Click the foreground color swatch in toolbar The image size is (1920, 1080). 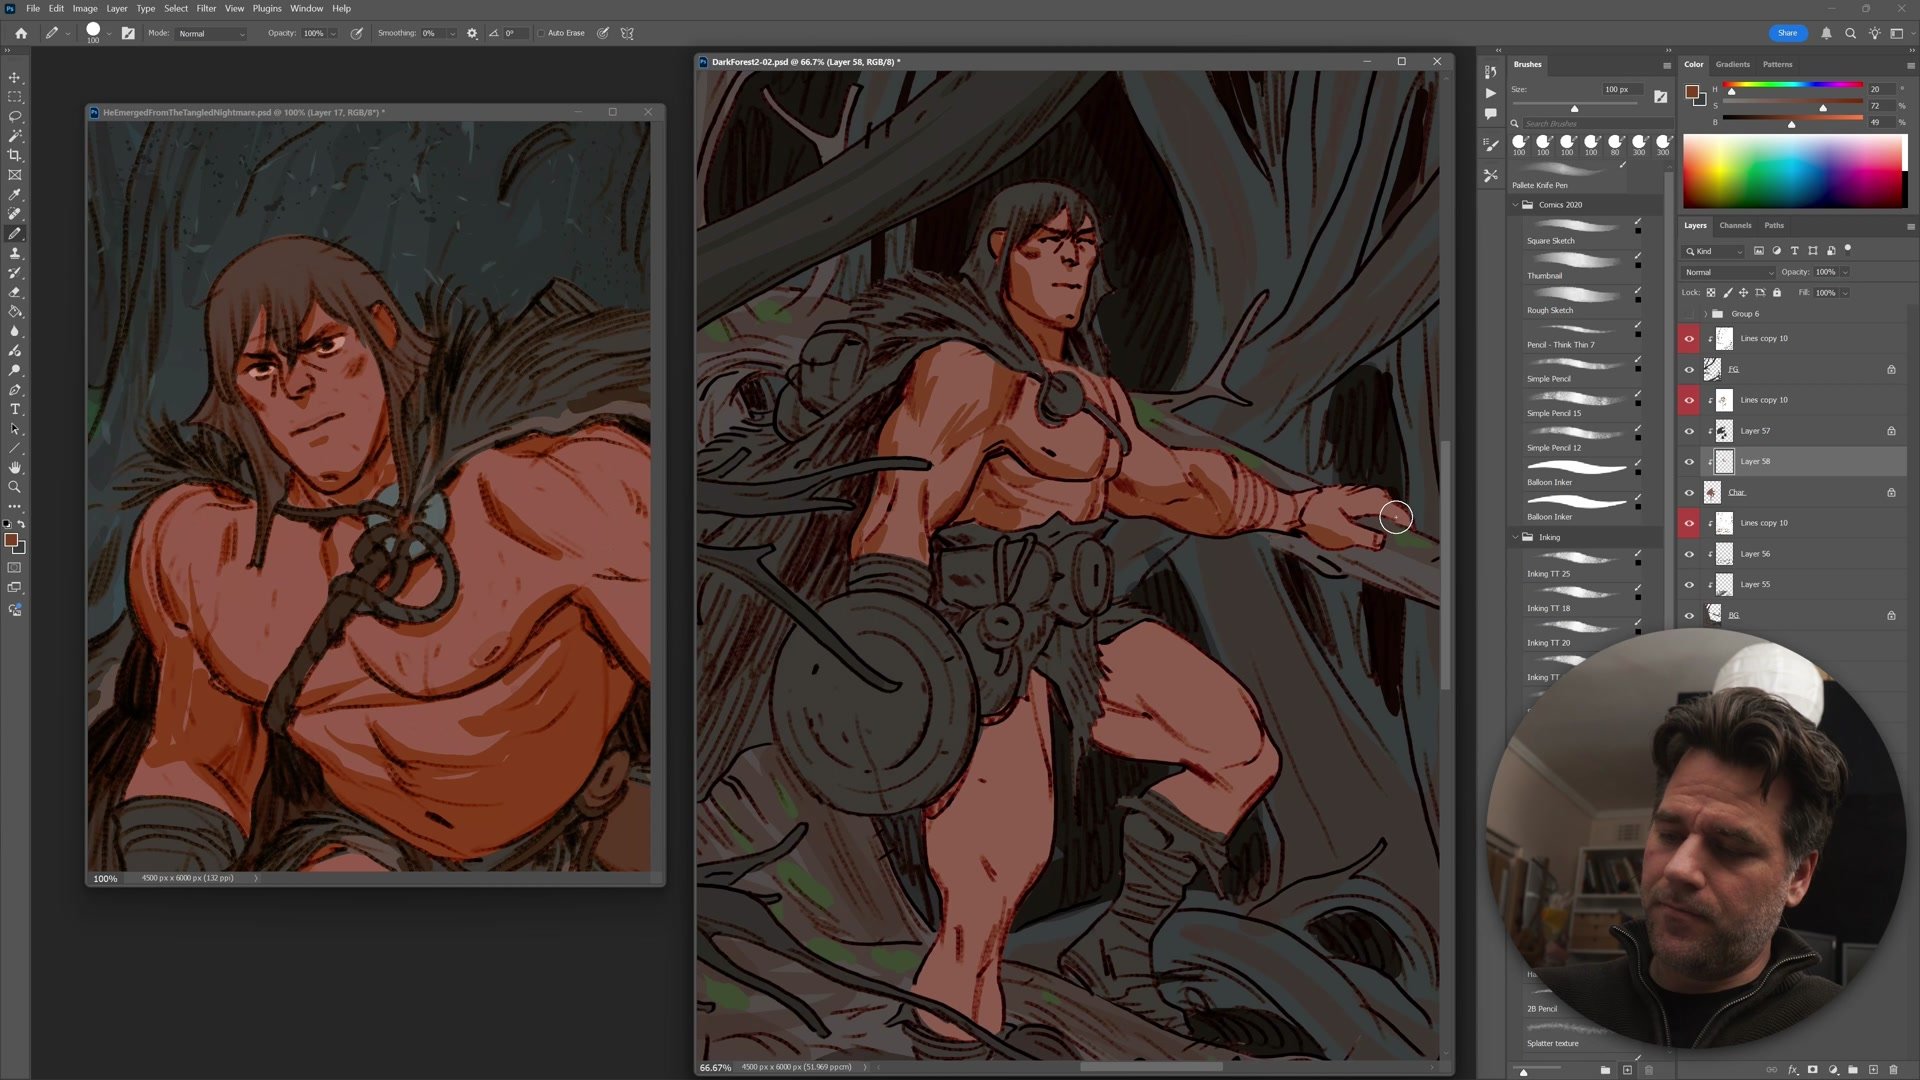tap(10, 540)
